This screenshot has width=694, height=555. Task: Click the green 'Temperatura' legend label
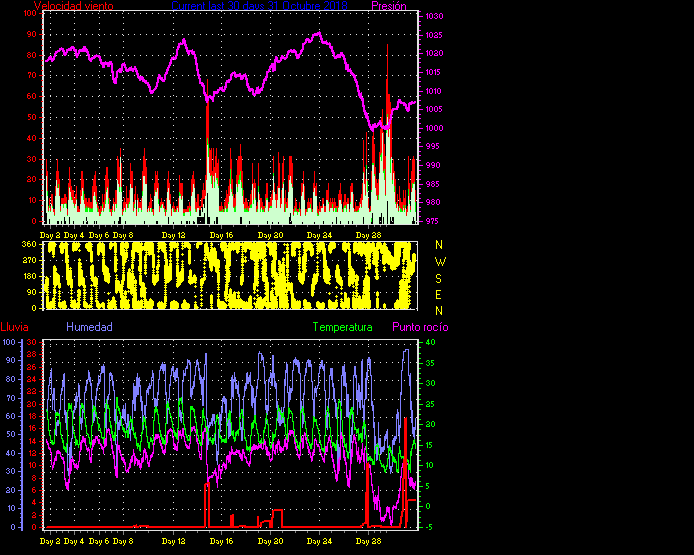343,327
